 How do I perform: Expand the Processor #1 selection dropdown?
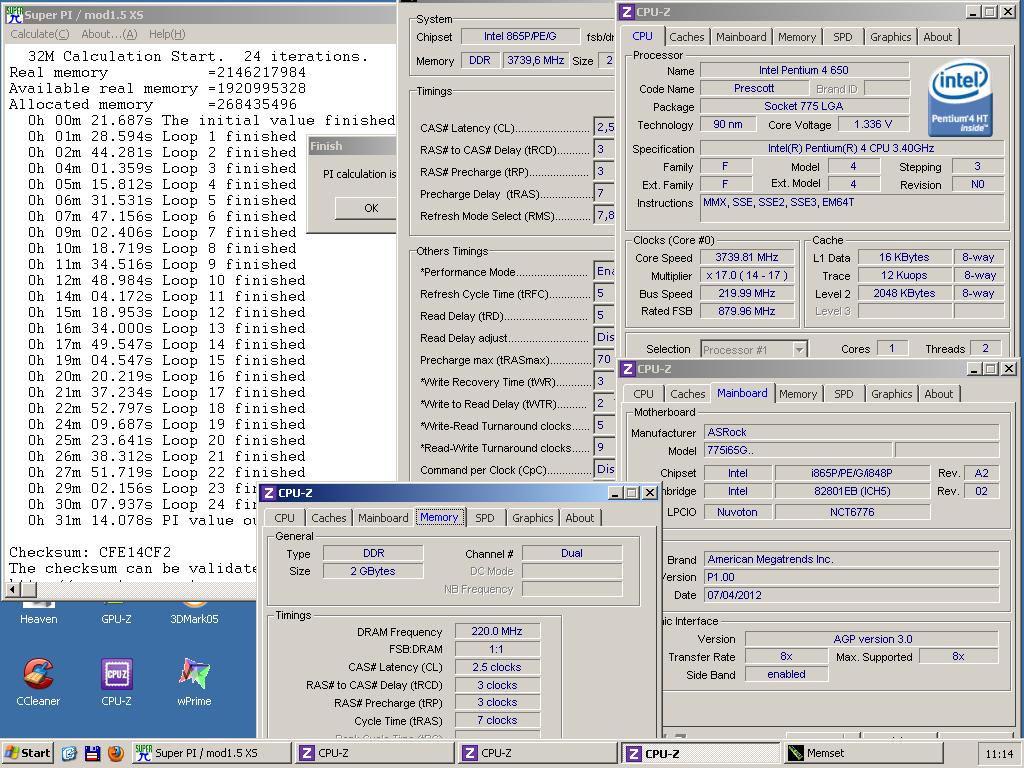point(799,349)
